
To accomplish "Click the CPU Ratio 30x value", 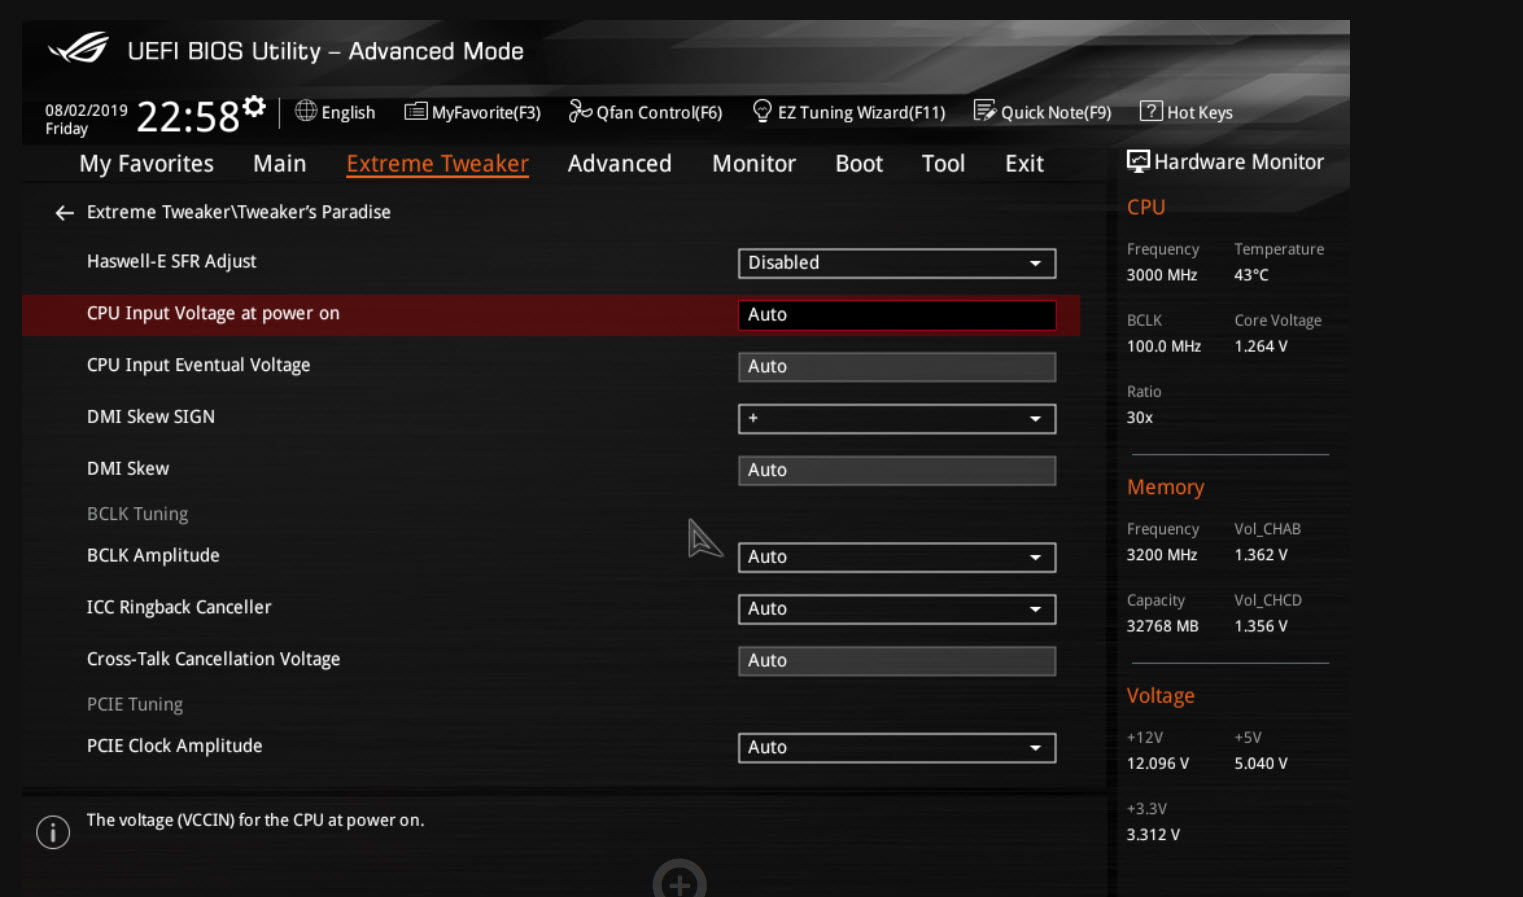I will coord(1140,418).
